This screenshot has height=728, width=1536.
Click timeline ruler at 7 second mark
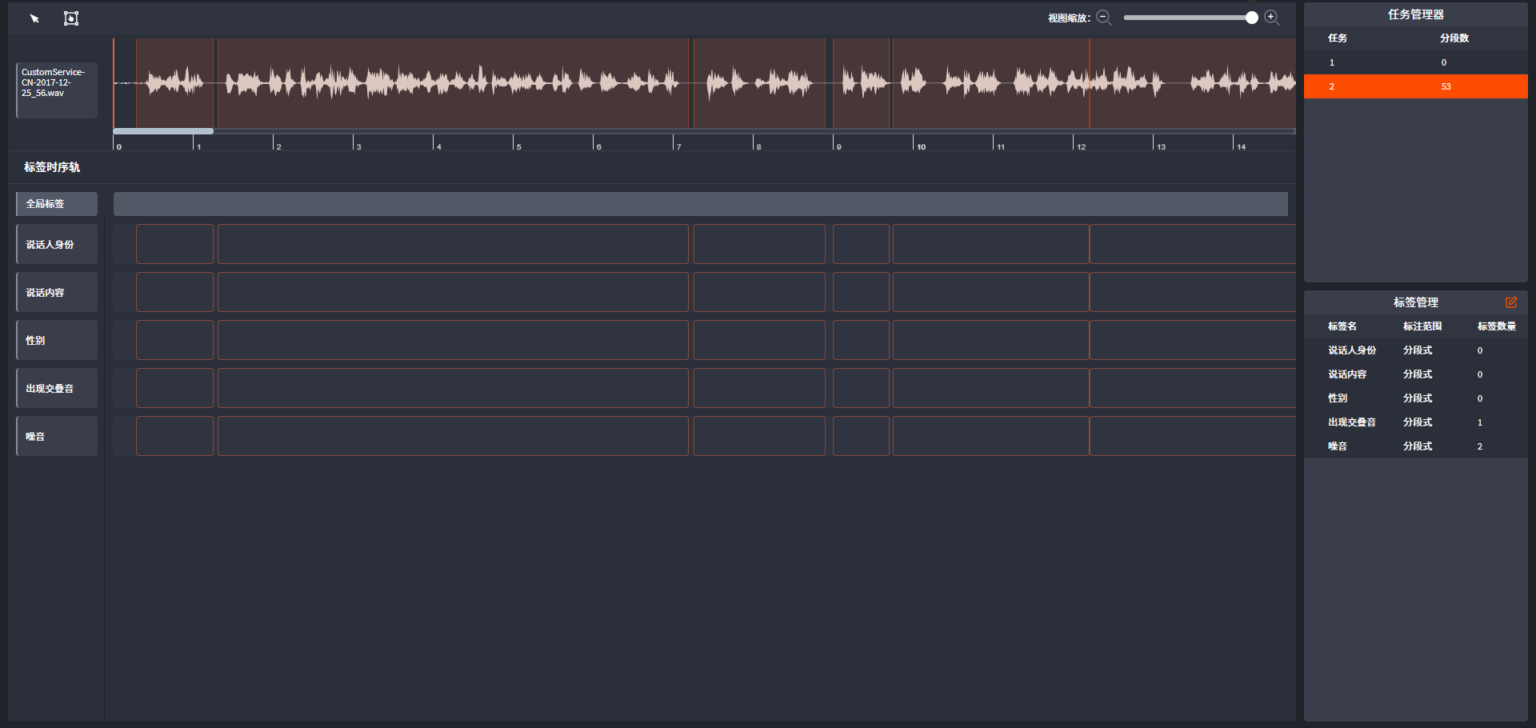[674, 143]
